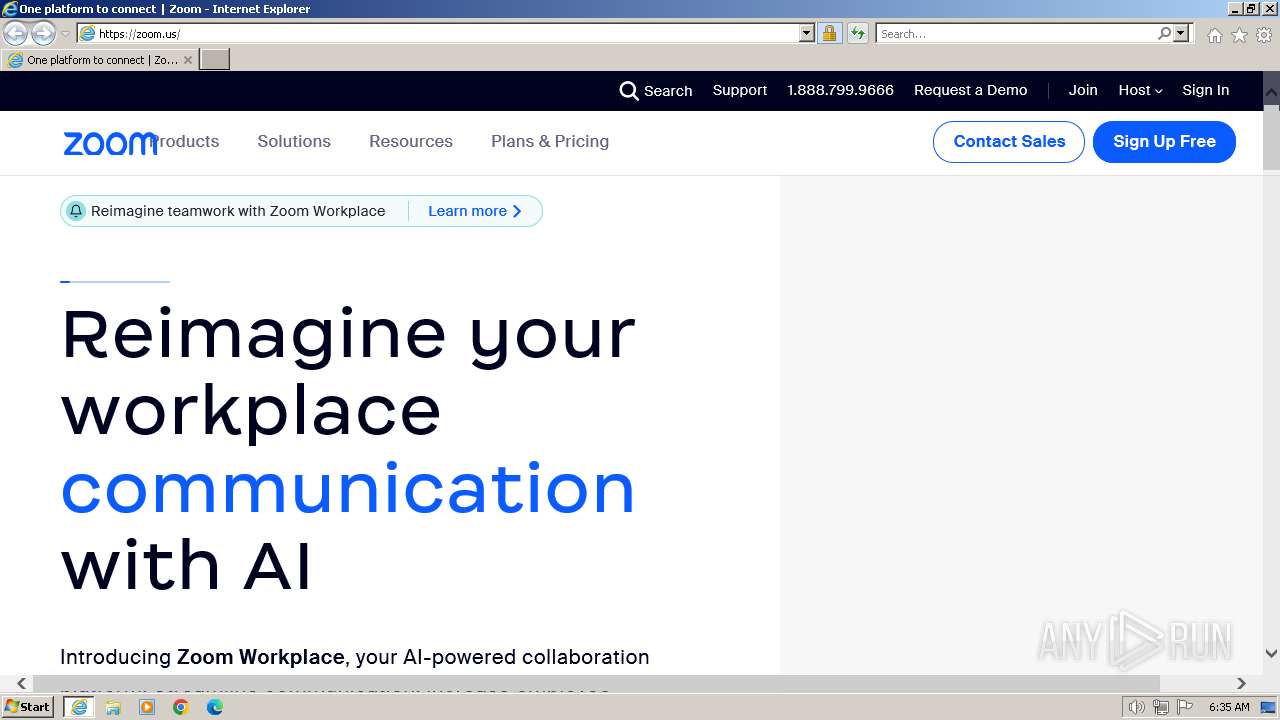Click the 1.888.799.9666 phone number
This screenshot has width=1280, height=720.
pos(840,90)
